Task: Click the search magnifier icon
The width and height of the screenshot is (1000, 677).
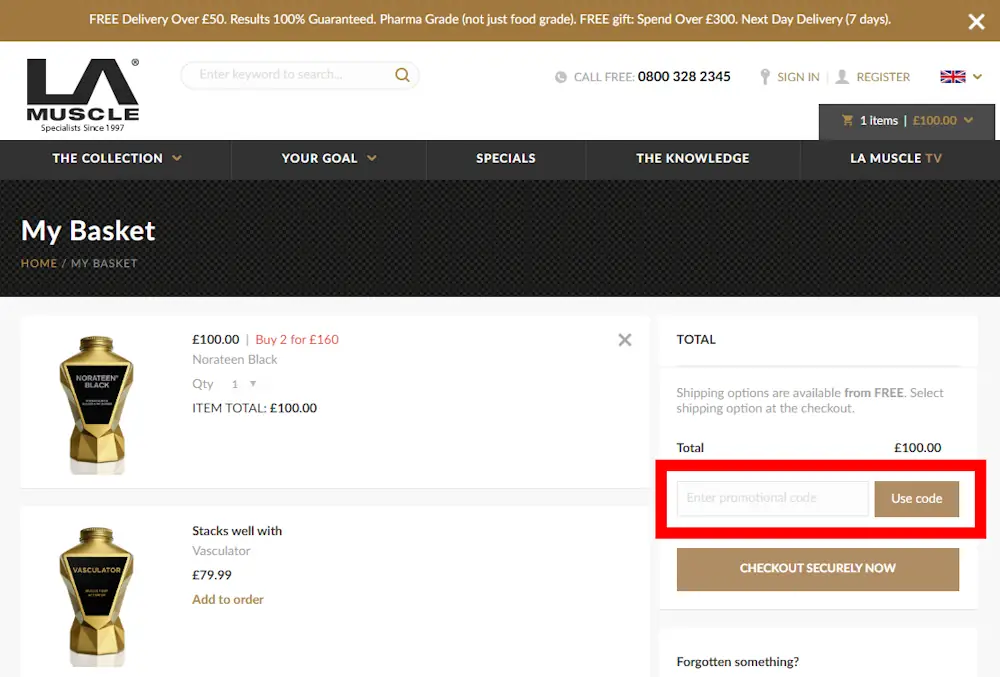Action: pos(402,75)
